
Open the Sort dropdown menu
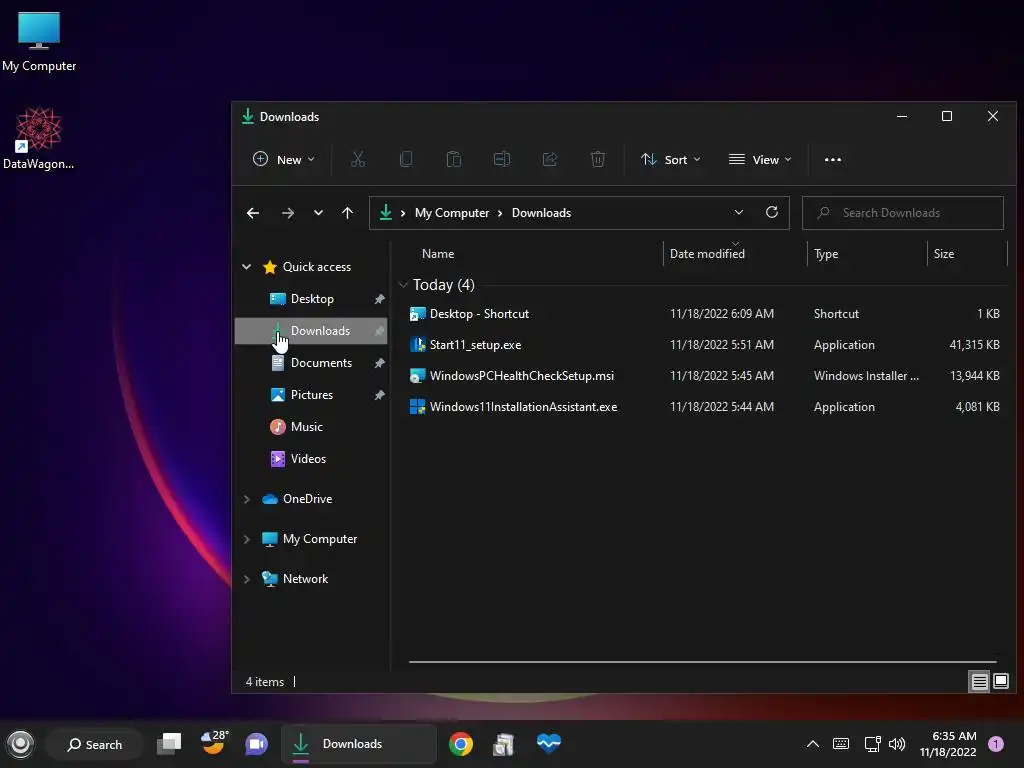(671, 159)
